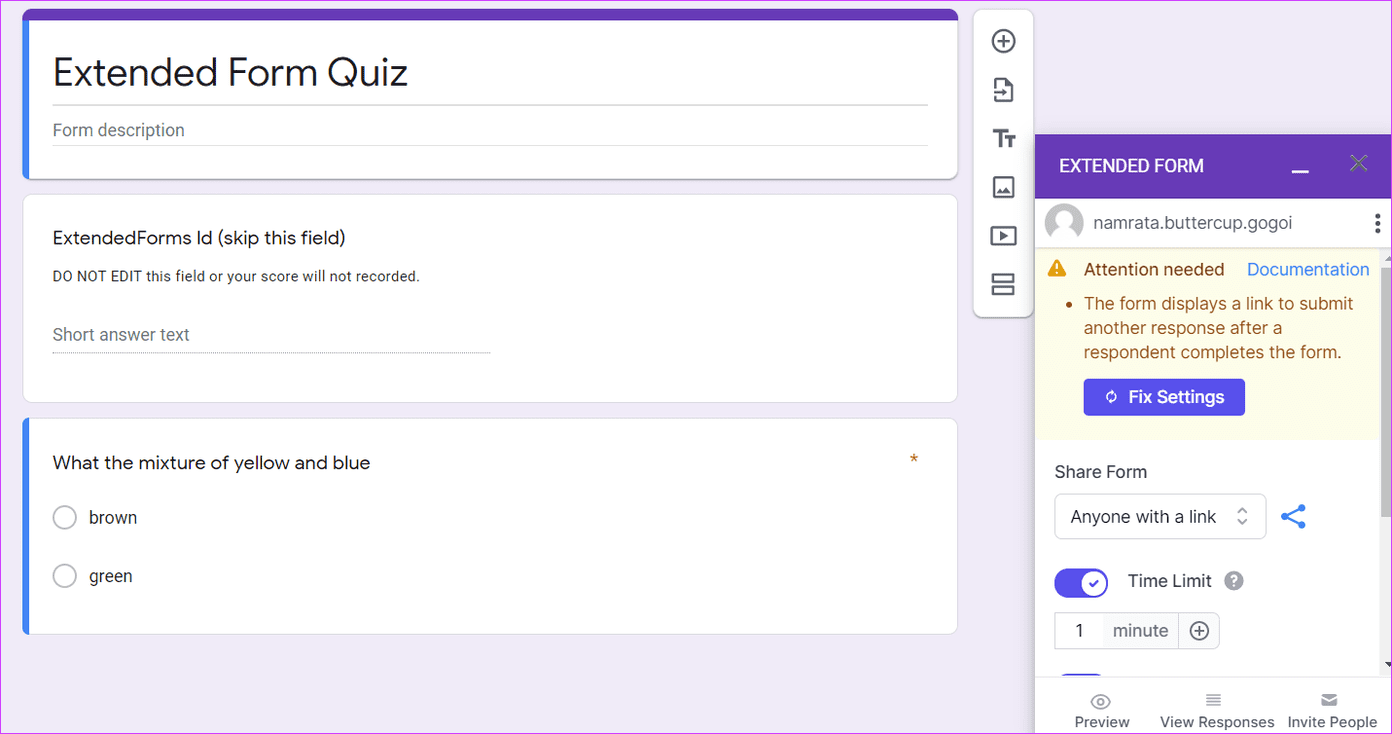Open the Documentation link

[1308, 269]
